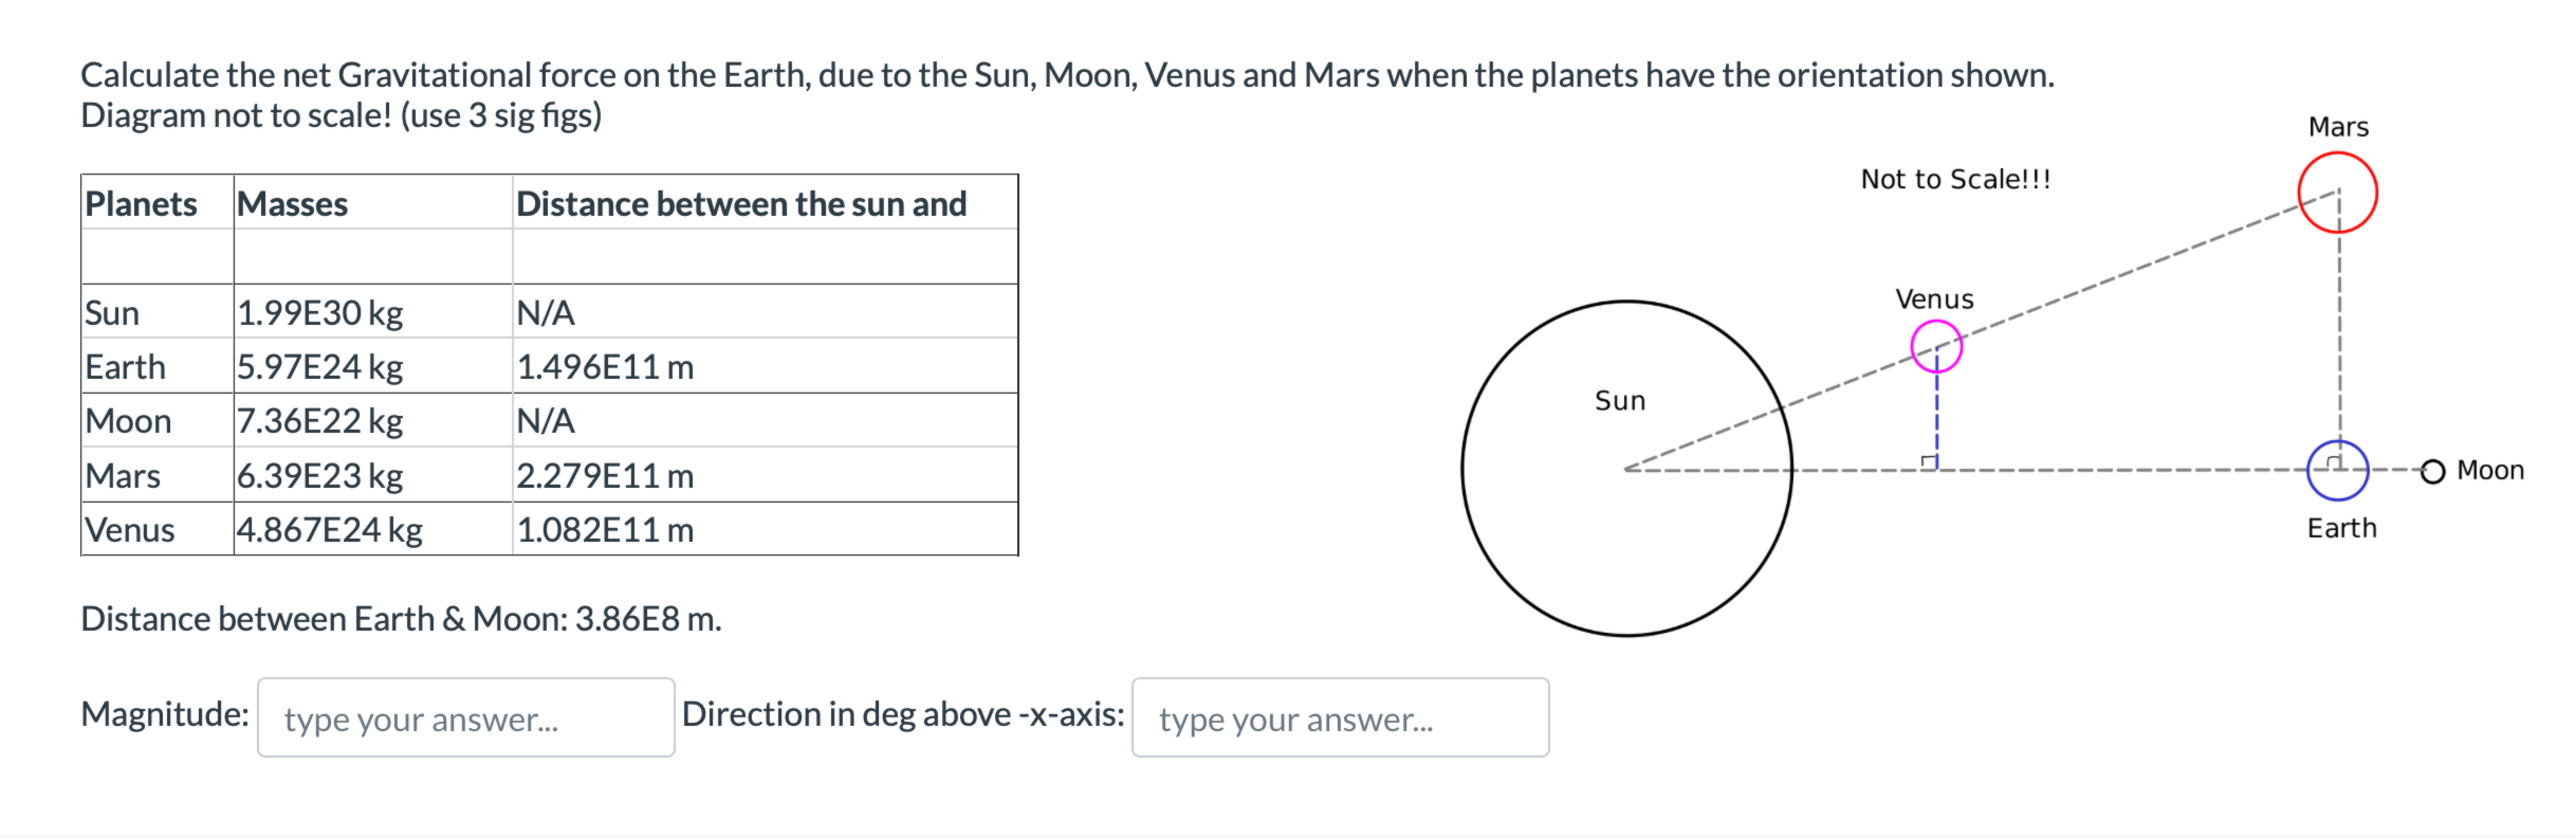
Task: Click the Venus distance value 1.082E11 m
Action: click(604, 530)
